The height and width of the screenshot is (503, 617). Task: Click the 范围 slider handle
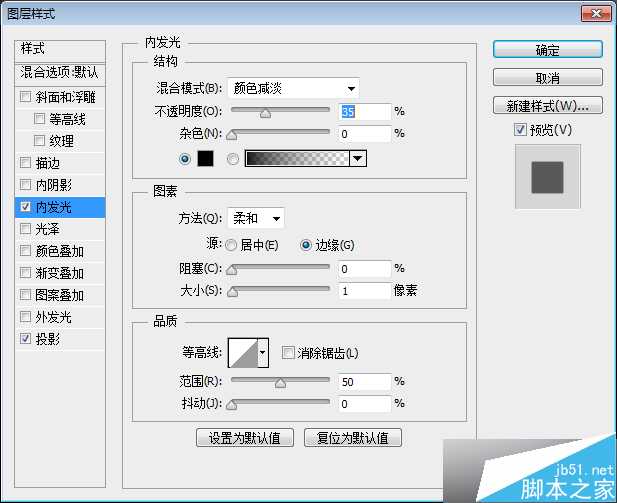click(280, 383)
